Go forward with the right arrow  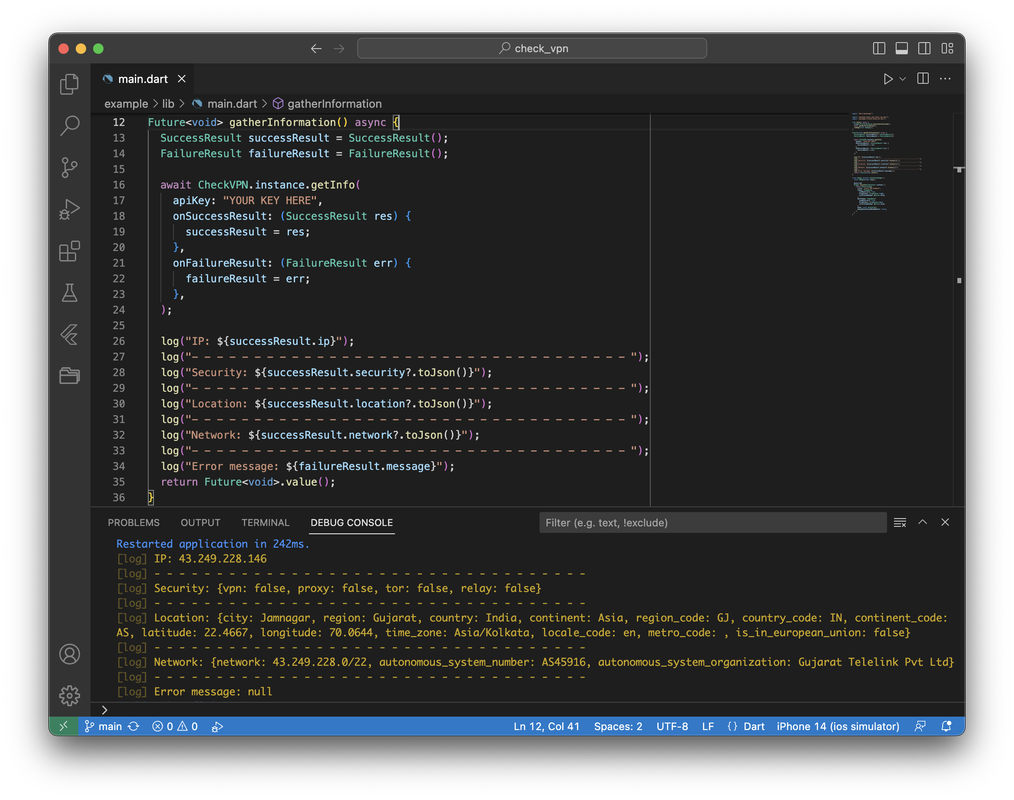point(339,49)
